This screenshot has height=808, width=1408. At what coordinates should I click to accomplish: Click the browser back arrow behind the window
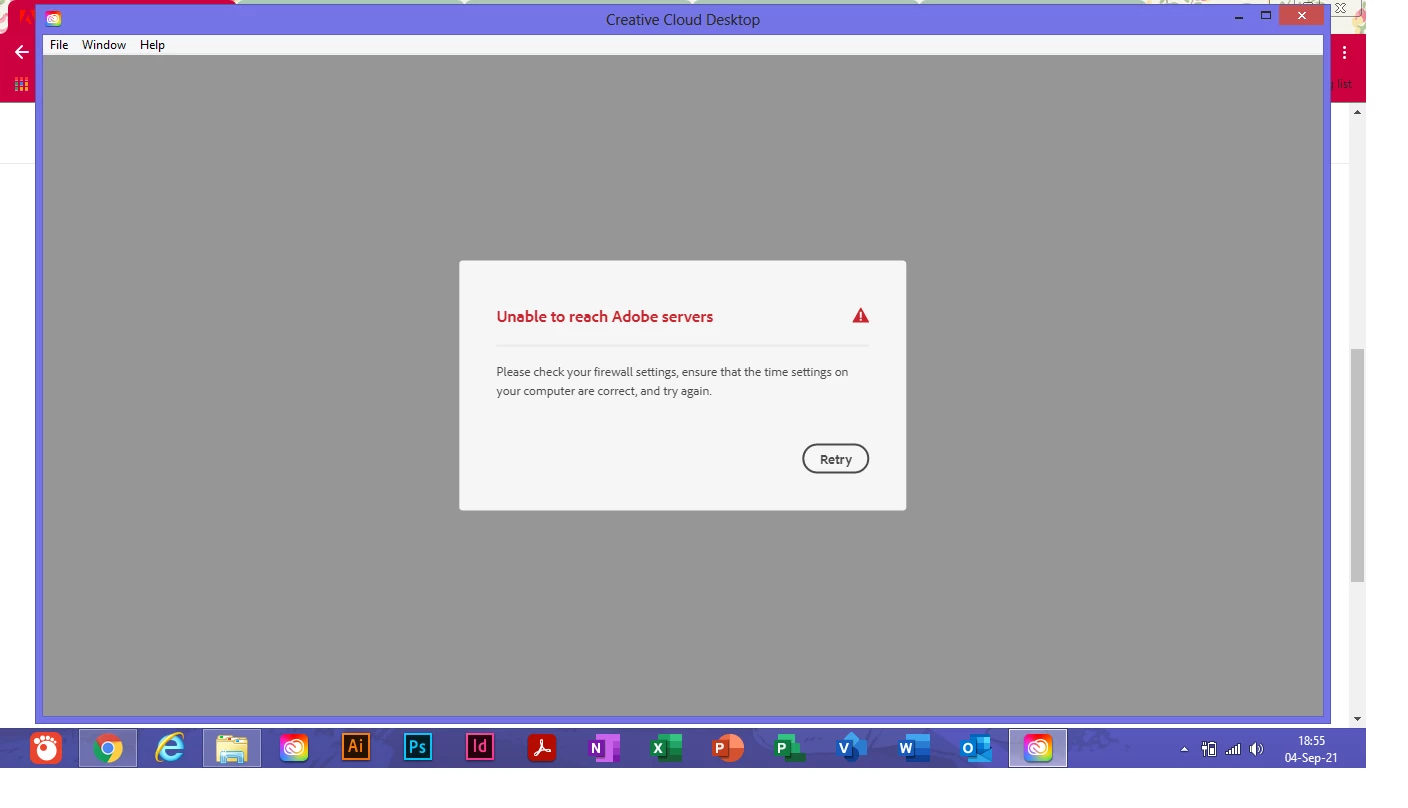[21, 52]
